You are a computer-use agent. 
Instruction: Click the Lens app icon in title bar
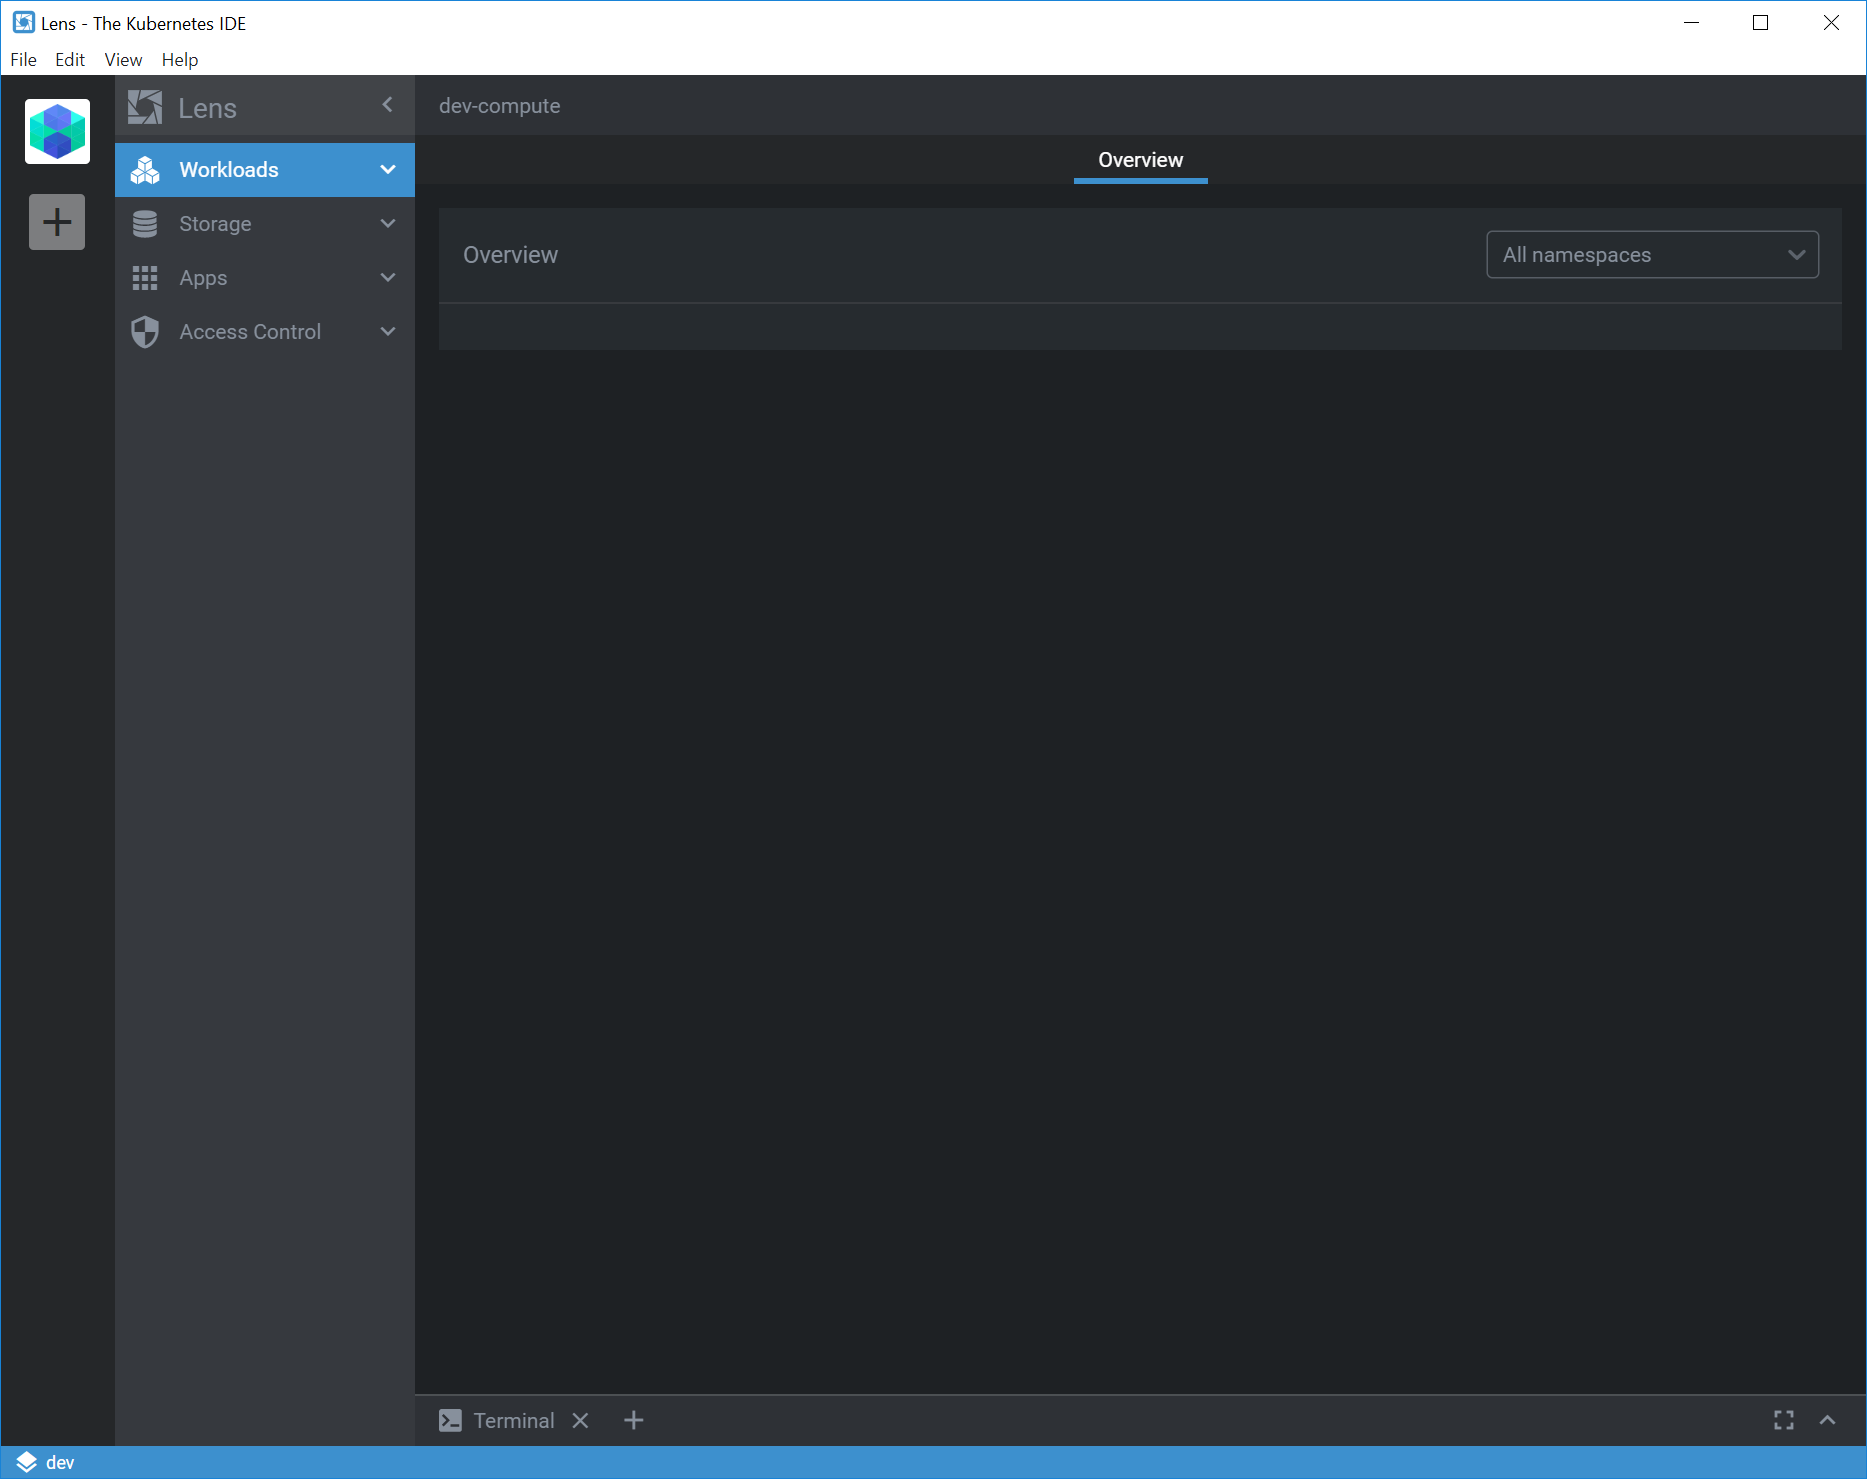click(23, 23)
